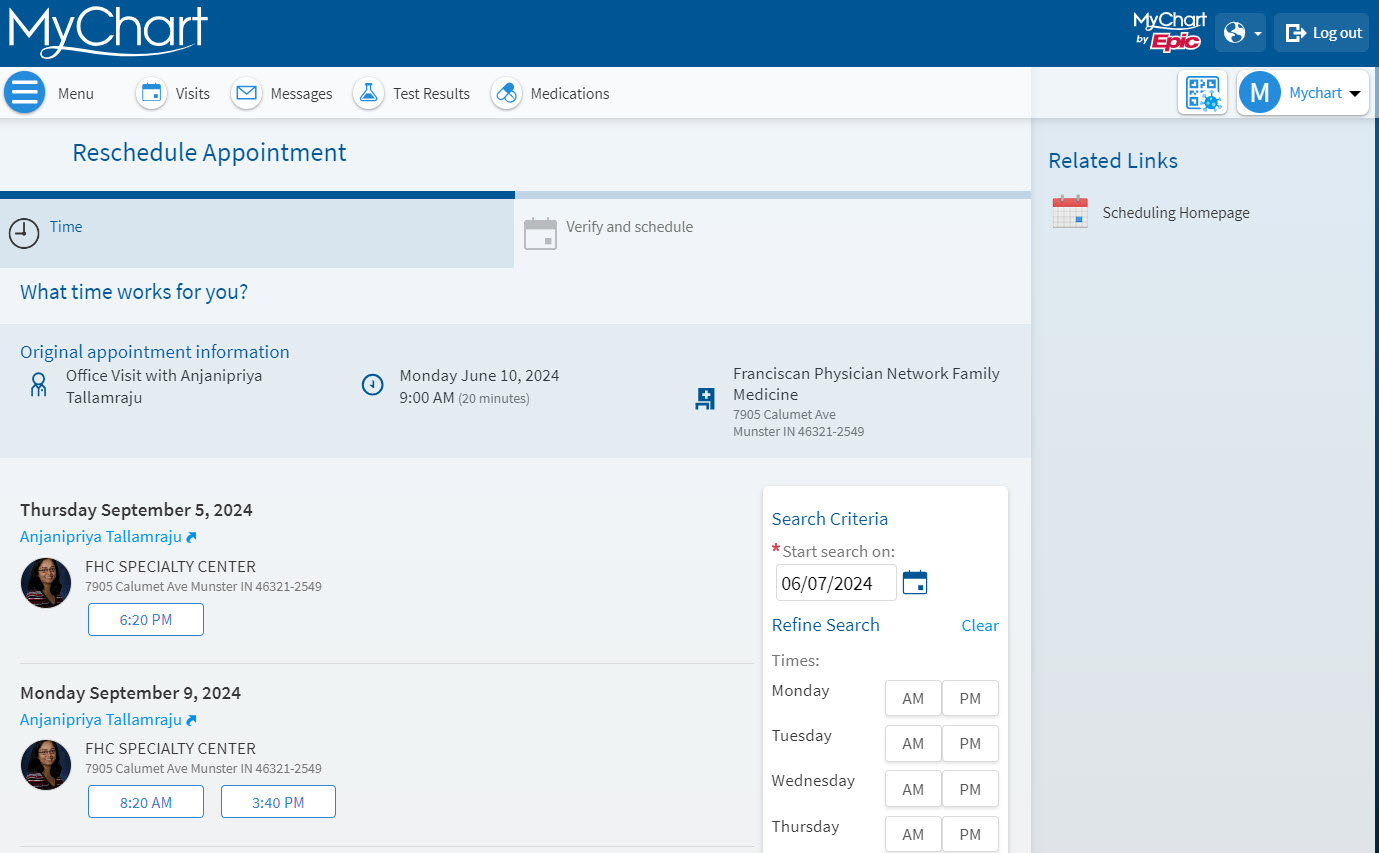Click the clock icon in the Time step
1379x853 pixels.
(24, 233)
